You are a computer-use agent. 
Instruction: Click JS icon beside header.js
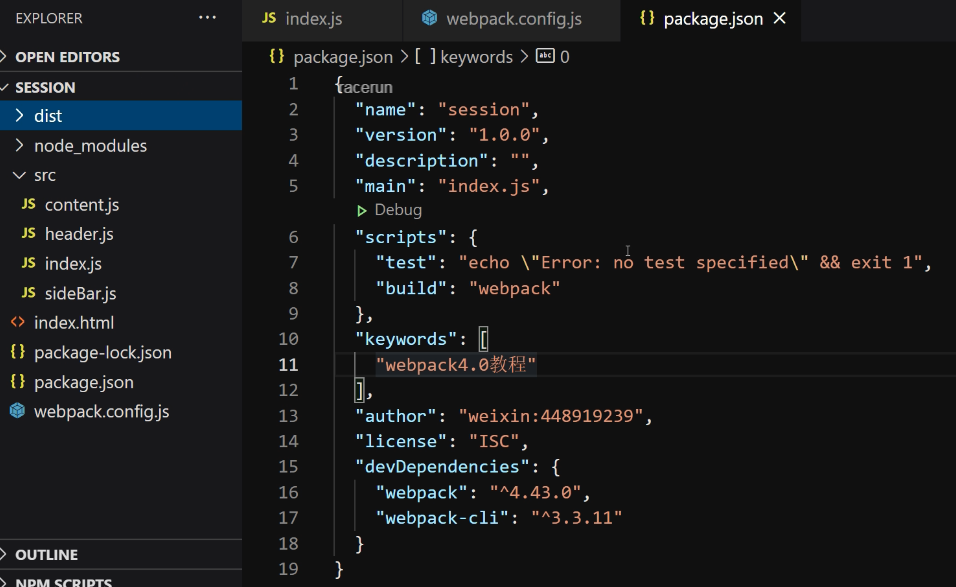click(x=29, y=233)
